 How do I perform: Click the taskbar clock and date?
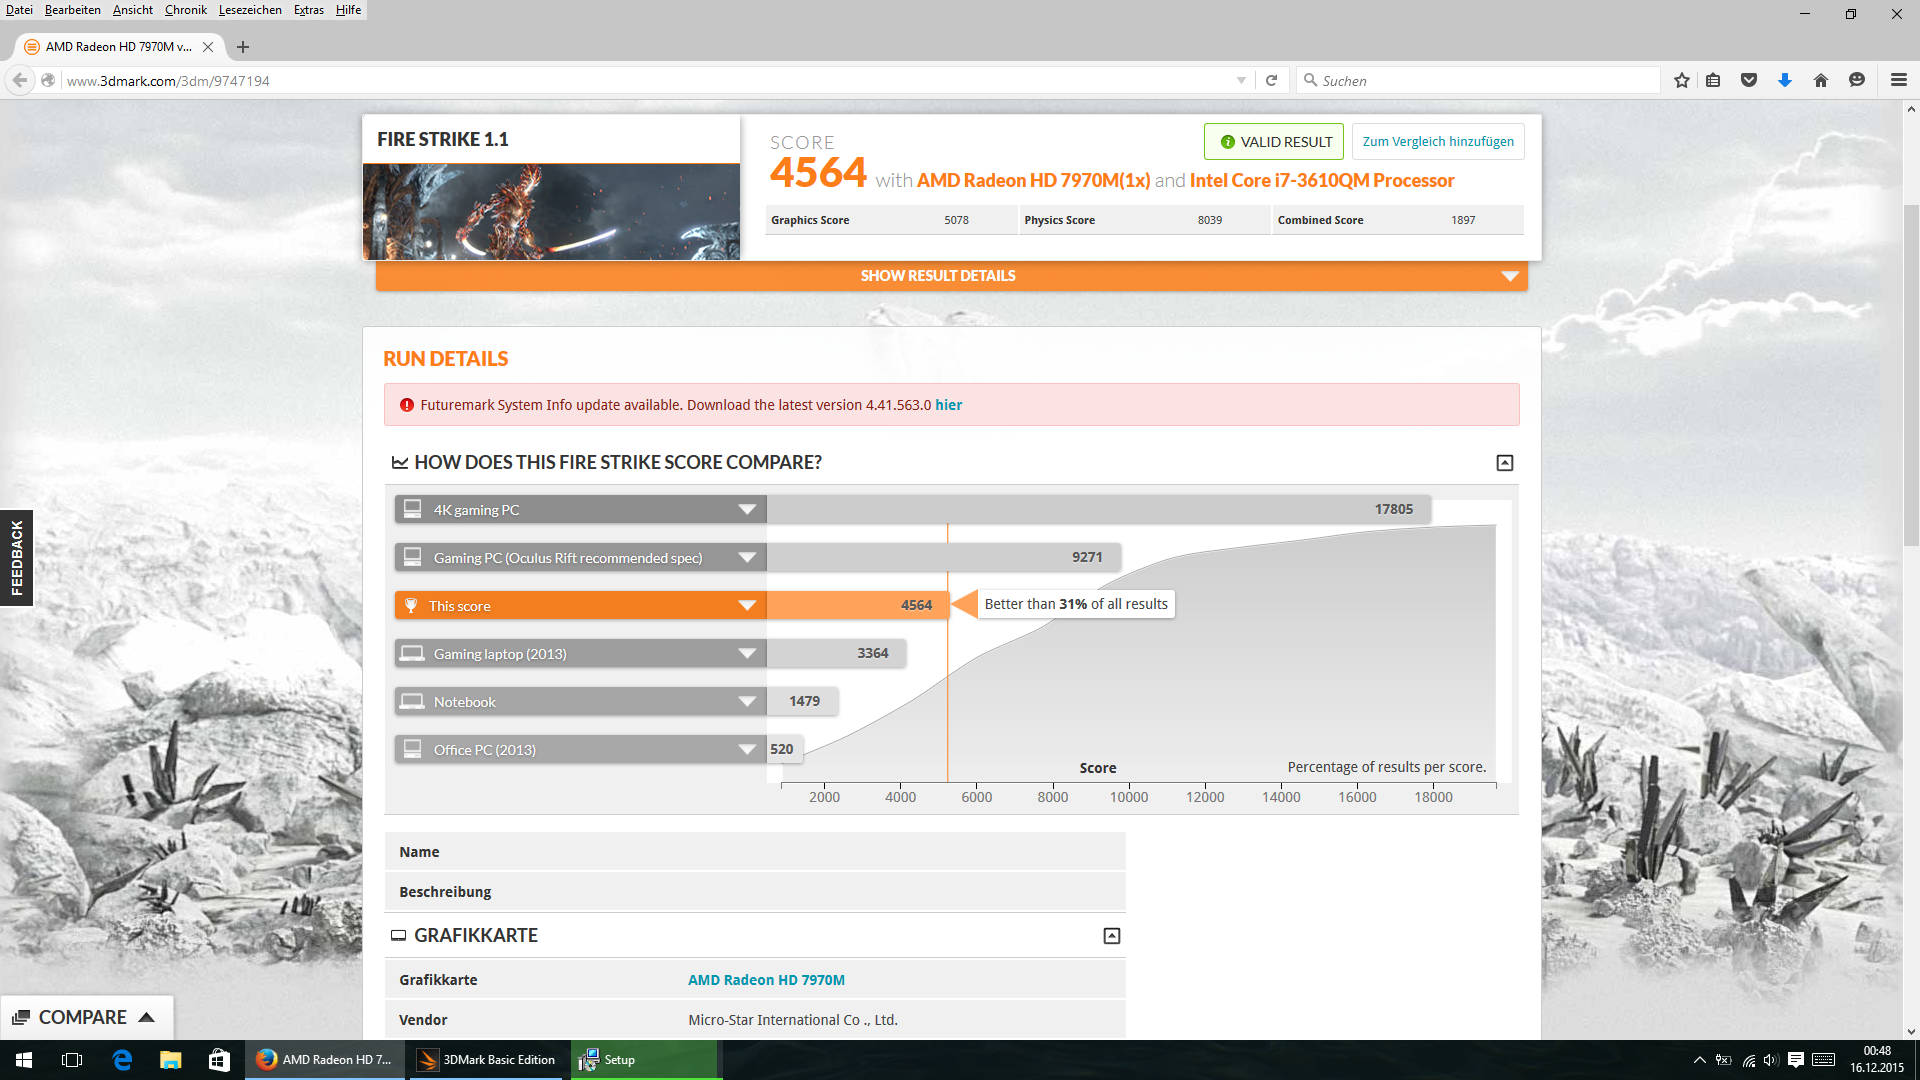(x=1876, y=1060)
